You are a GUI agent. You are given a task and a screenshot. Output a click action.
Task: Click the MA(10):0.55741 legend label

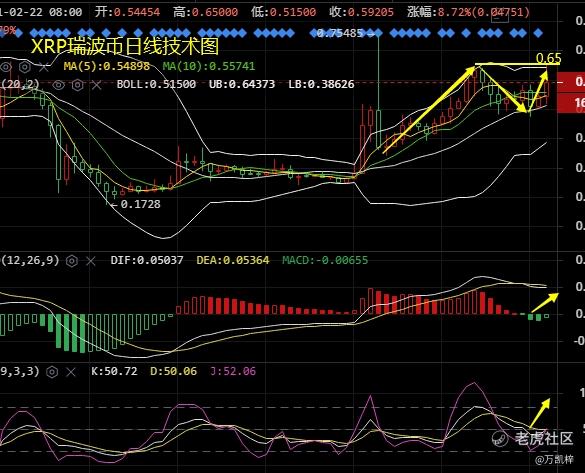[209, 66]
